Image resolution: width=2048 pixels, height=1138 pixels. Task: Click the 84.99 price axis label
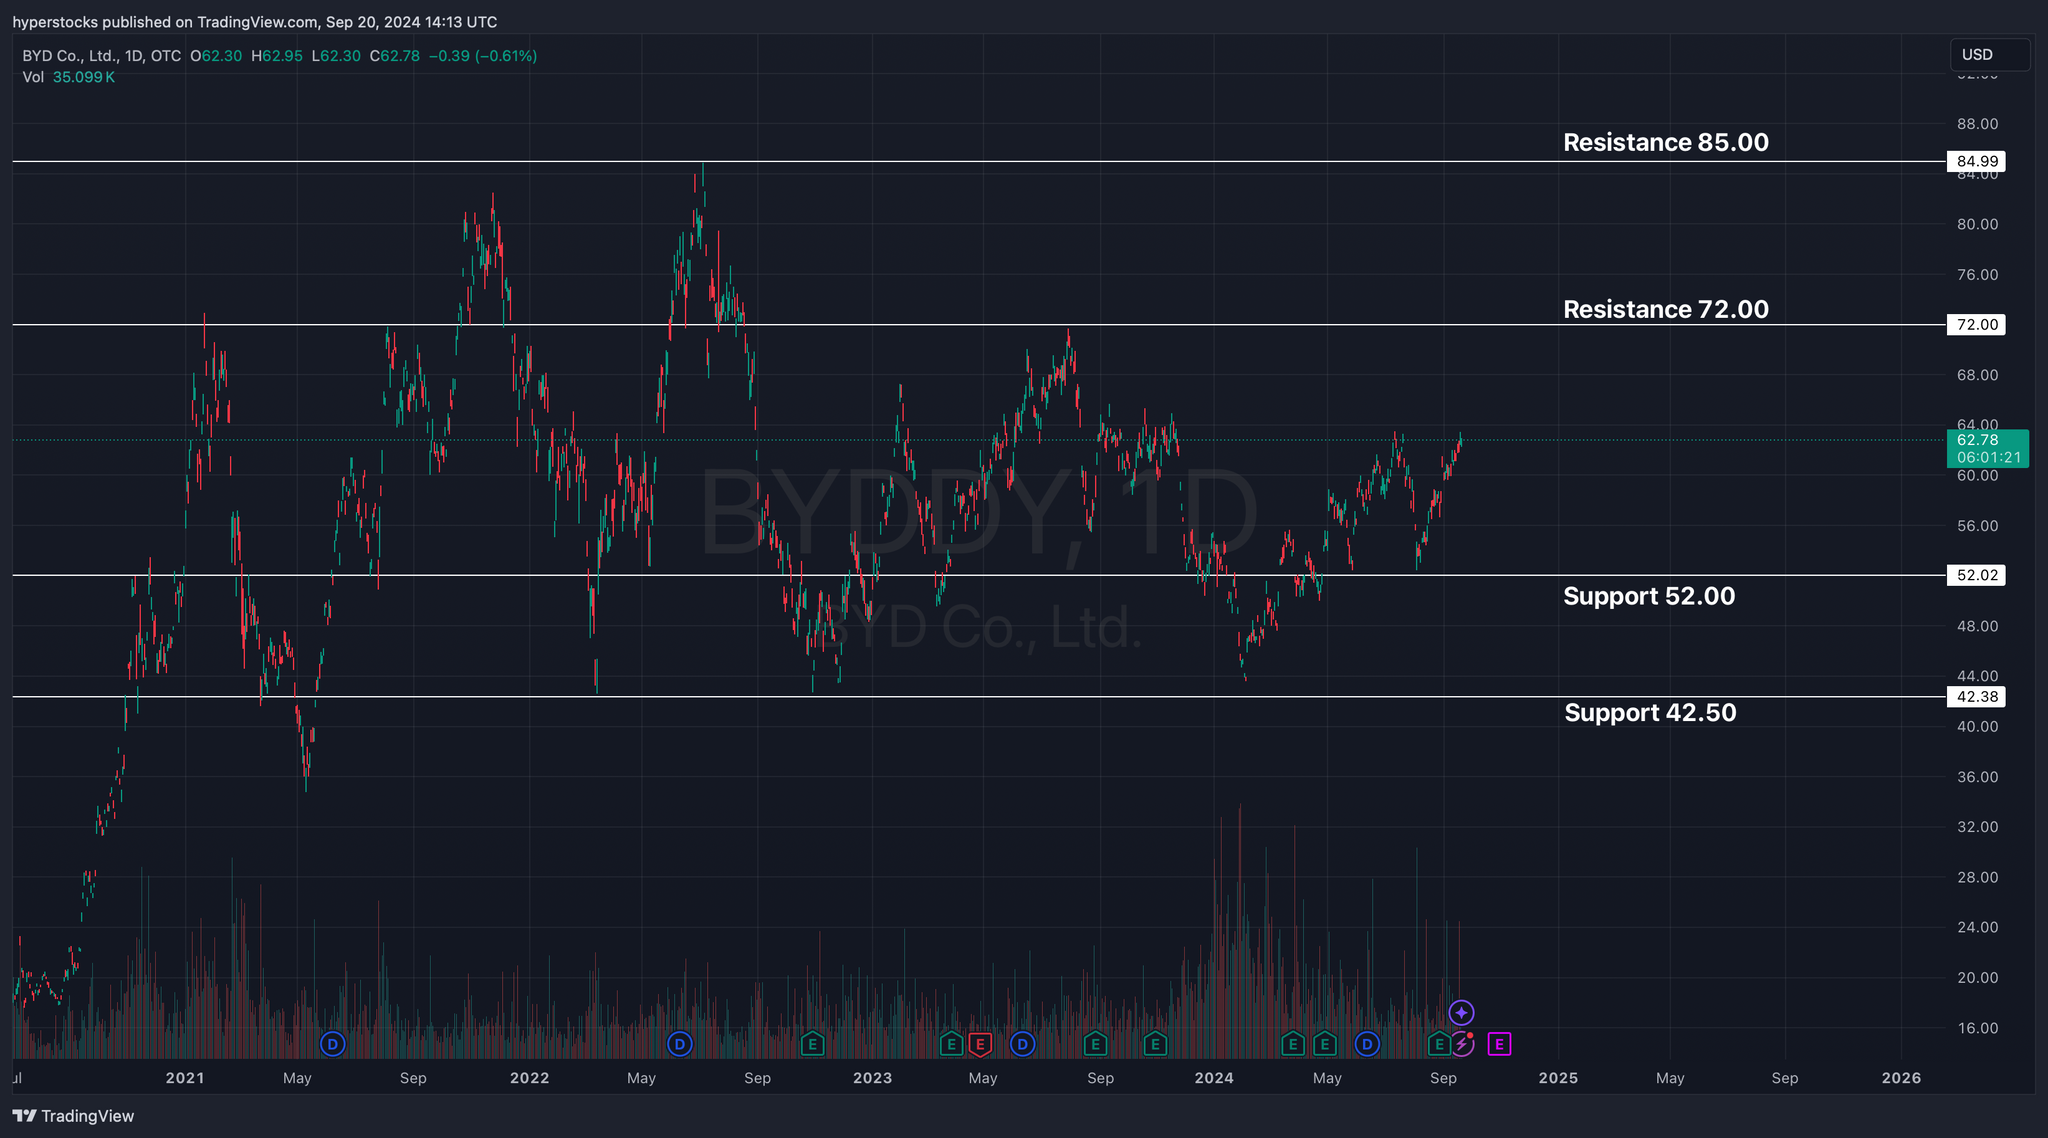point(1977,161)
